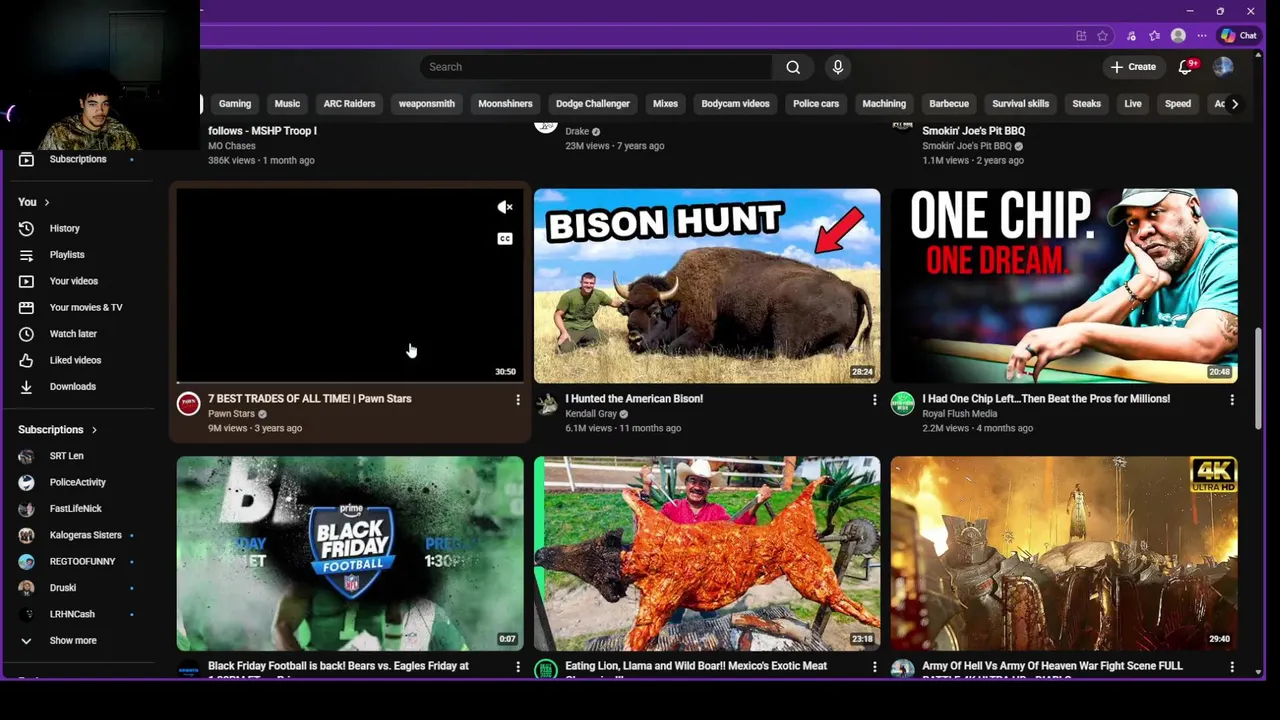Image resolution: width=1280 pixels, height=720 pixels.
Task: Click the music note media icon in browser toolbar
Action: click(1131, 36)
